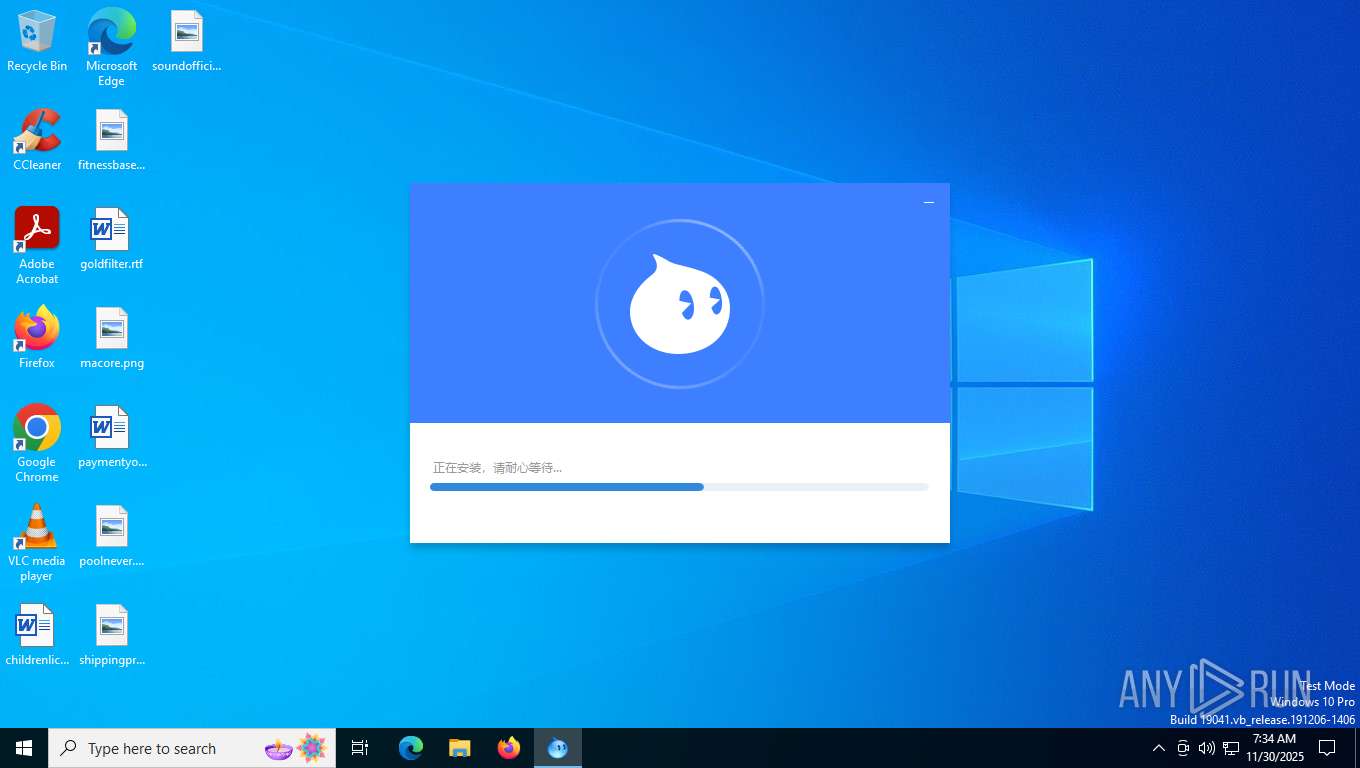Open the notification center

1327,748
